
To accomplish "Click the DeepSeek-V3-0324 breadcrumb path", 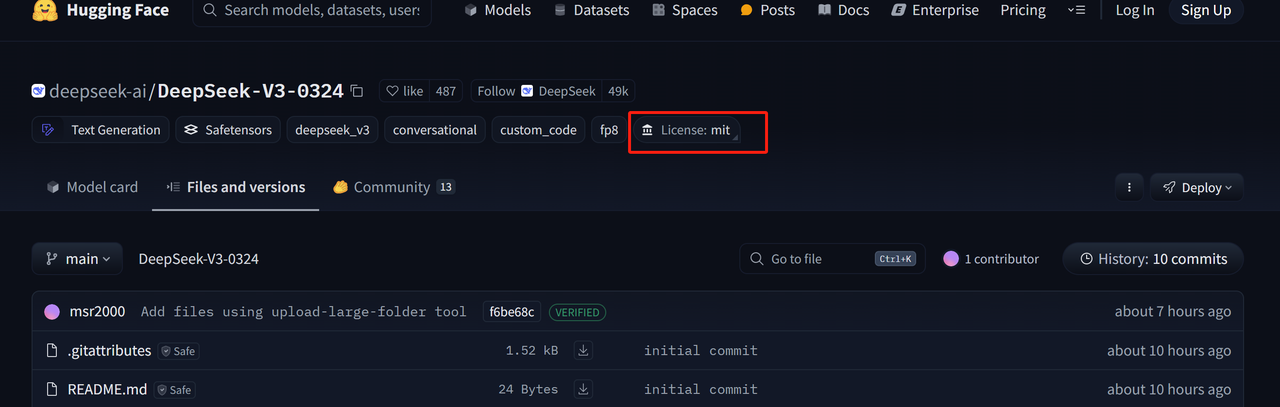I will tap(198, 259).
